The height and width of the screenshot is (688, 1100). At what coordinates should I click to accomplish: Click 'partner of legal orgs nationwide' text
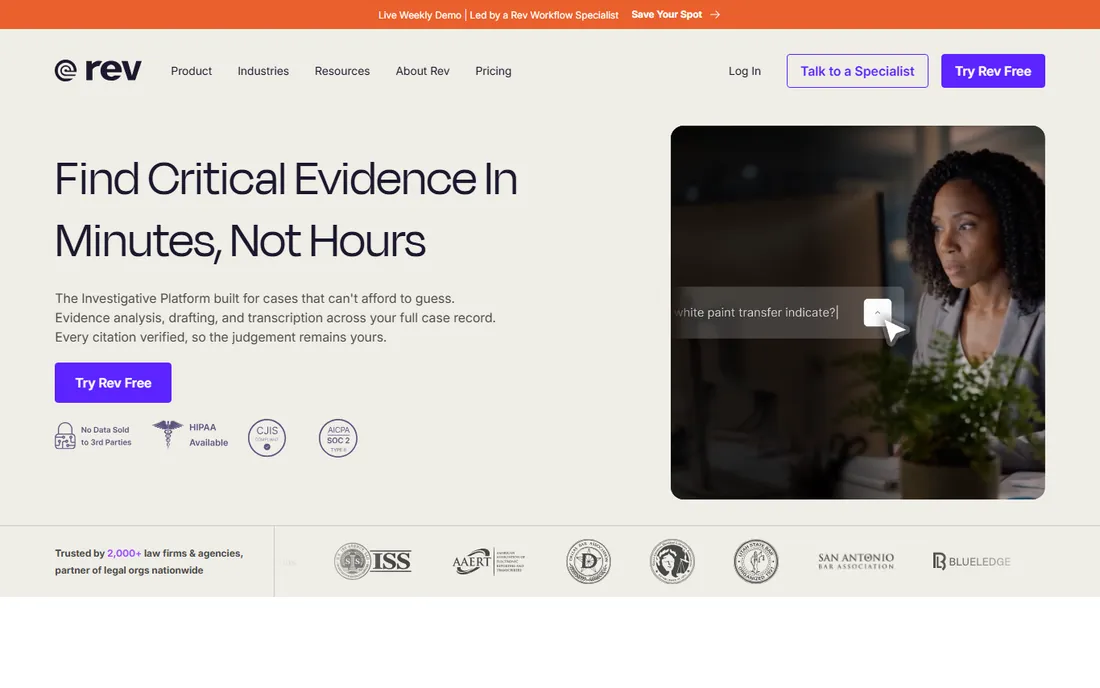129,570
